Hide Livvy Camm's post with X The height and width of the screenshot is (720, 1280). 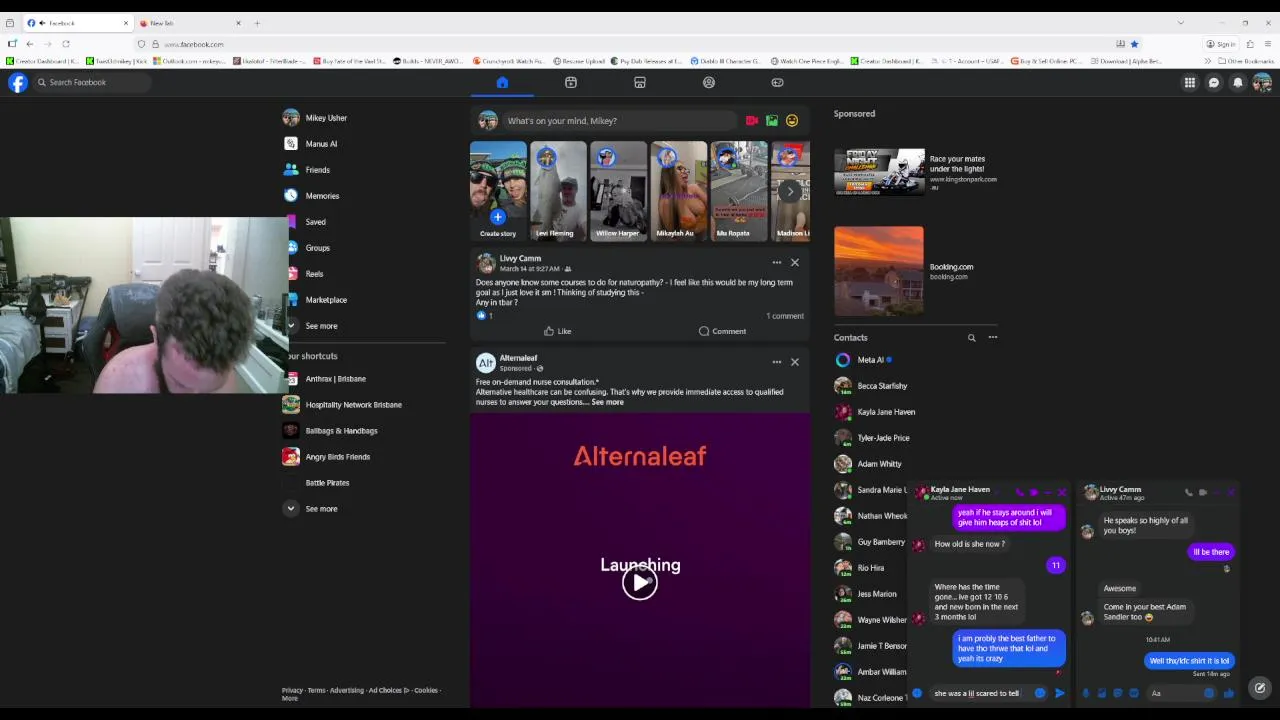[x=795, y=263]
